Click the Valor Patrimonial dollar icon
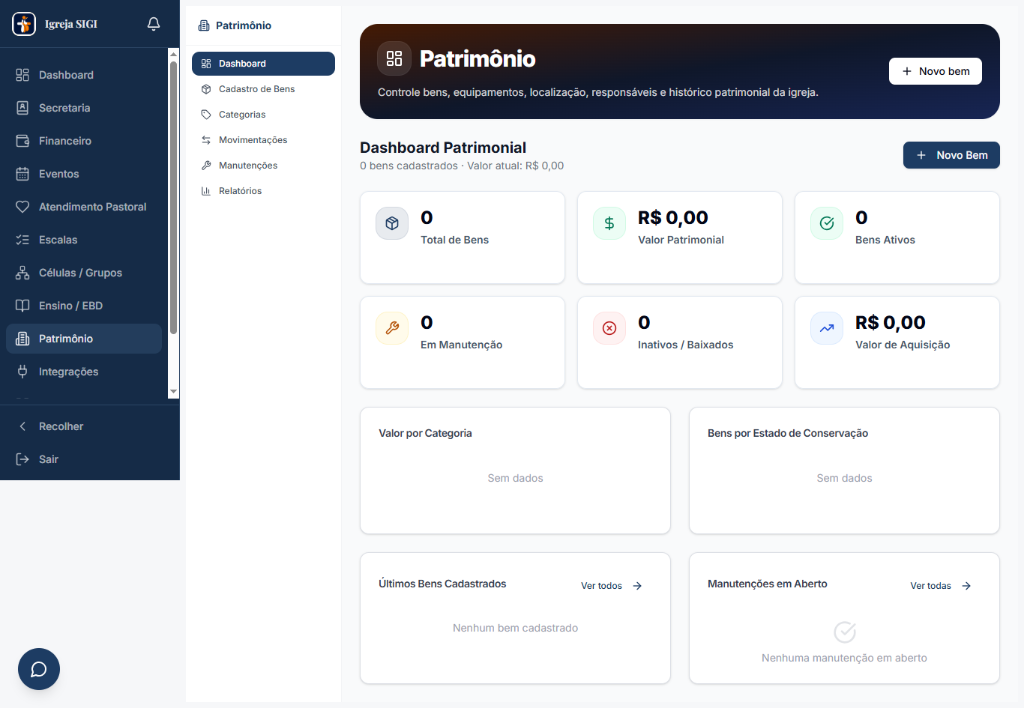 pyautogui.click(x=609, y=223)
